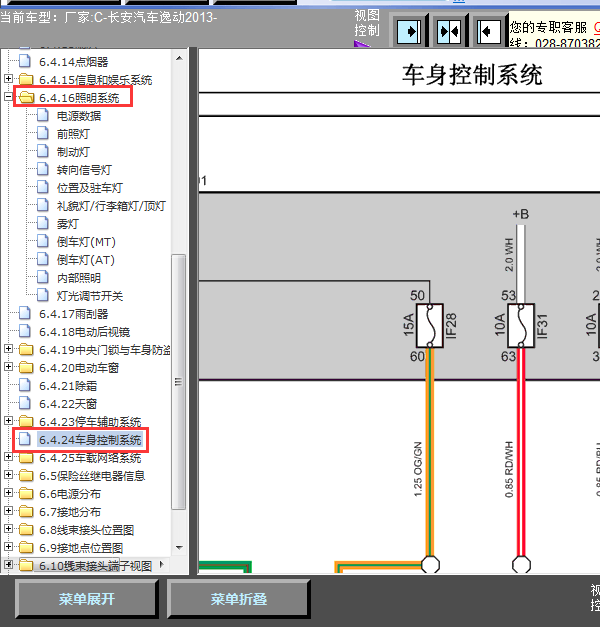Expand the 6.4.23停车辅助系统 folder
Viewport: 600px width, 629px height.
[x=8, y=421]
